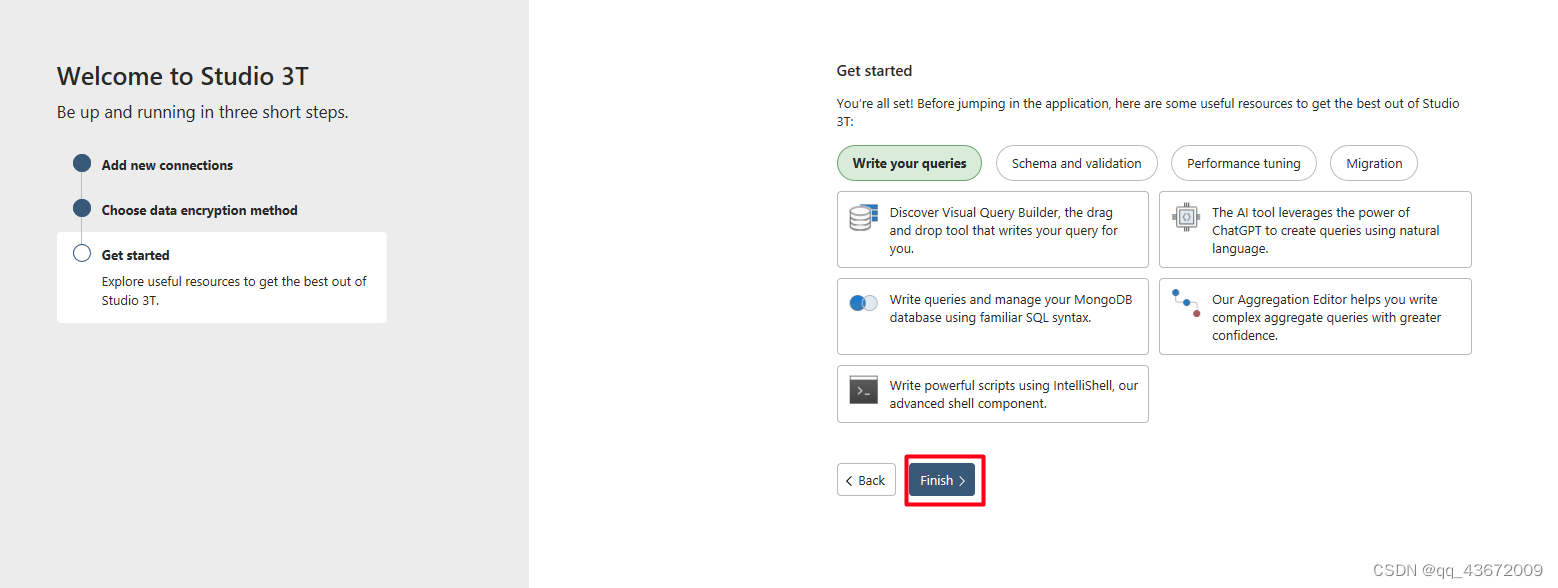The image size is (1558, 588).
Task: Open the Visual Query Builder description text
Action: pos(1004,230)
